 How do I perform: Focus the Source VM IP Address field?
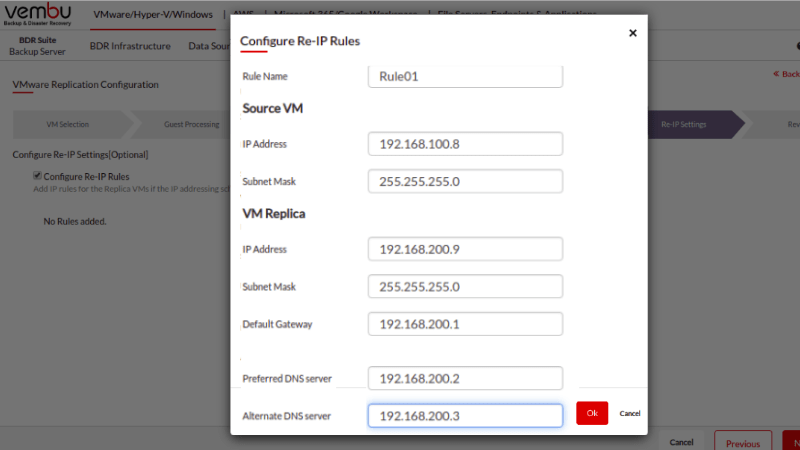[465, 144]
